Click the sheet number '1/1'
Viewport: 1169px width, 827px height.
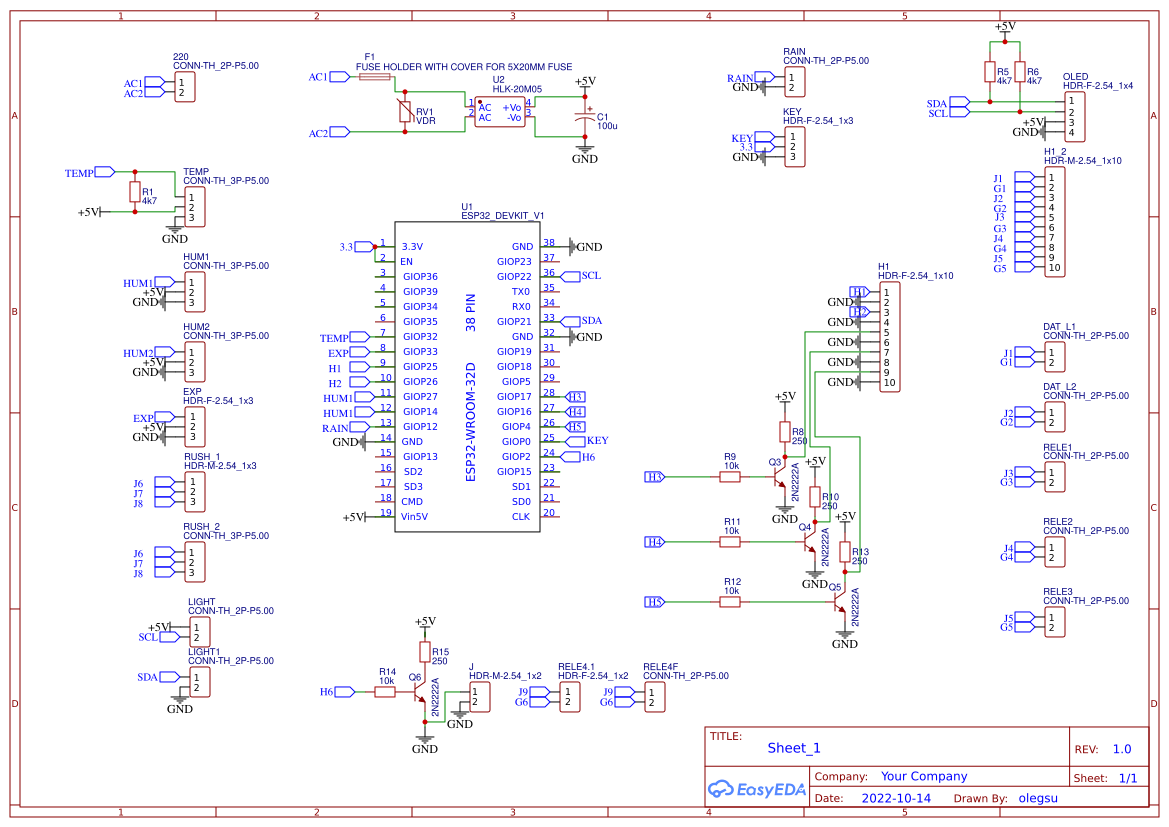[x=1128, y=779]
